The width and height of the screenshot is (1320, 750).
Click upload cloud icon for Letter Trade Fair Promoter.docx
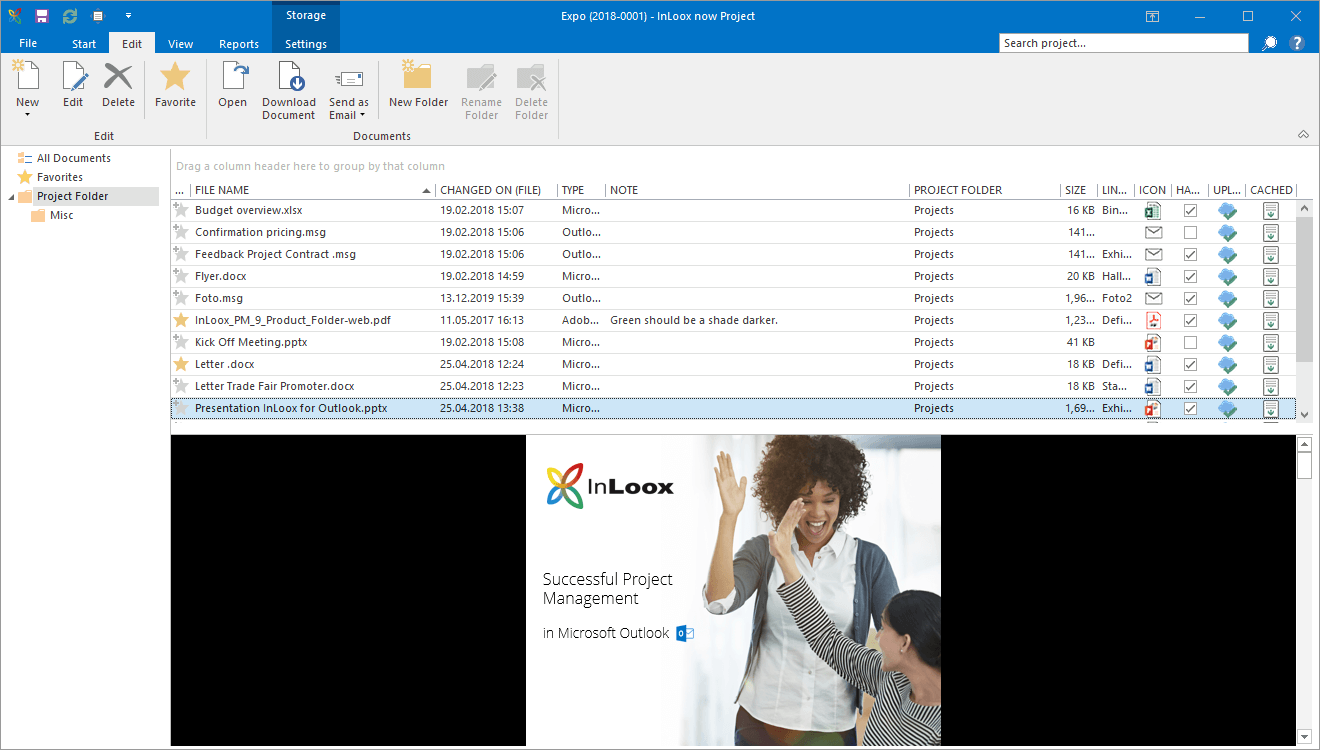pos(1227,386)
